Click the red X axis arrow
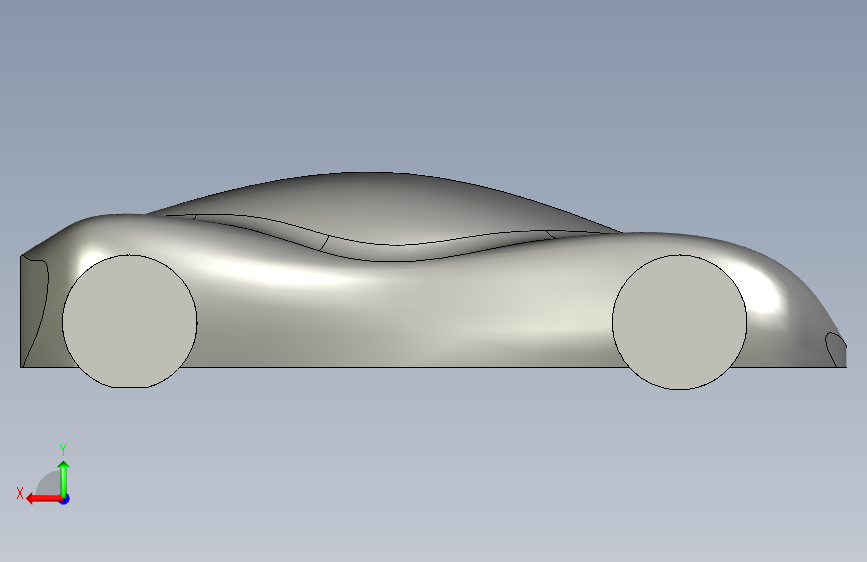 point(44,499)
